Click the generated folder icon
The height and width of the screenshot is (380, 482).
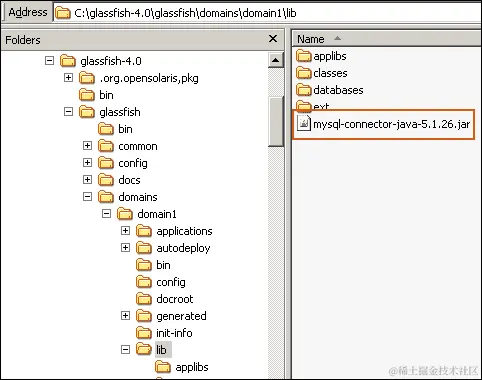pos(144,316)
